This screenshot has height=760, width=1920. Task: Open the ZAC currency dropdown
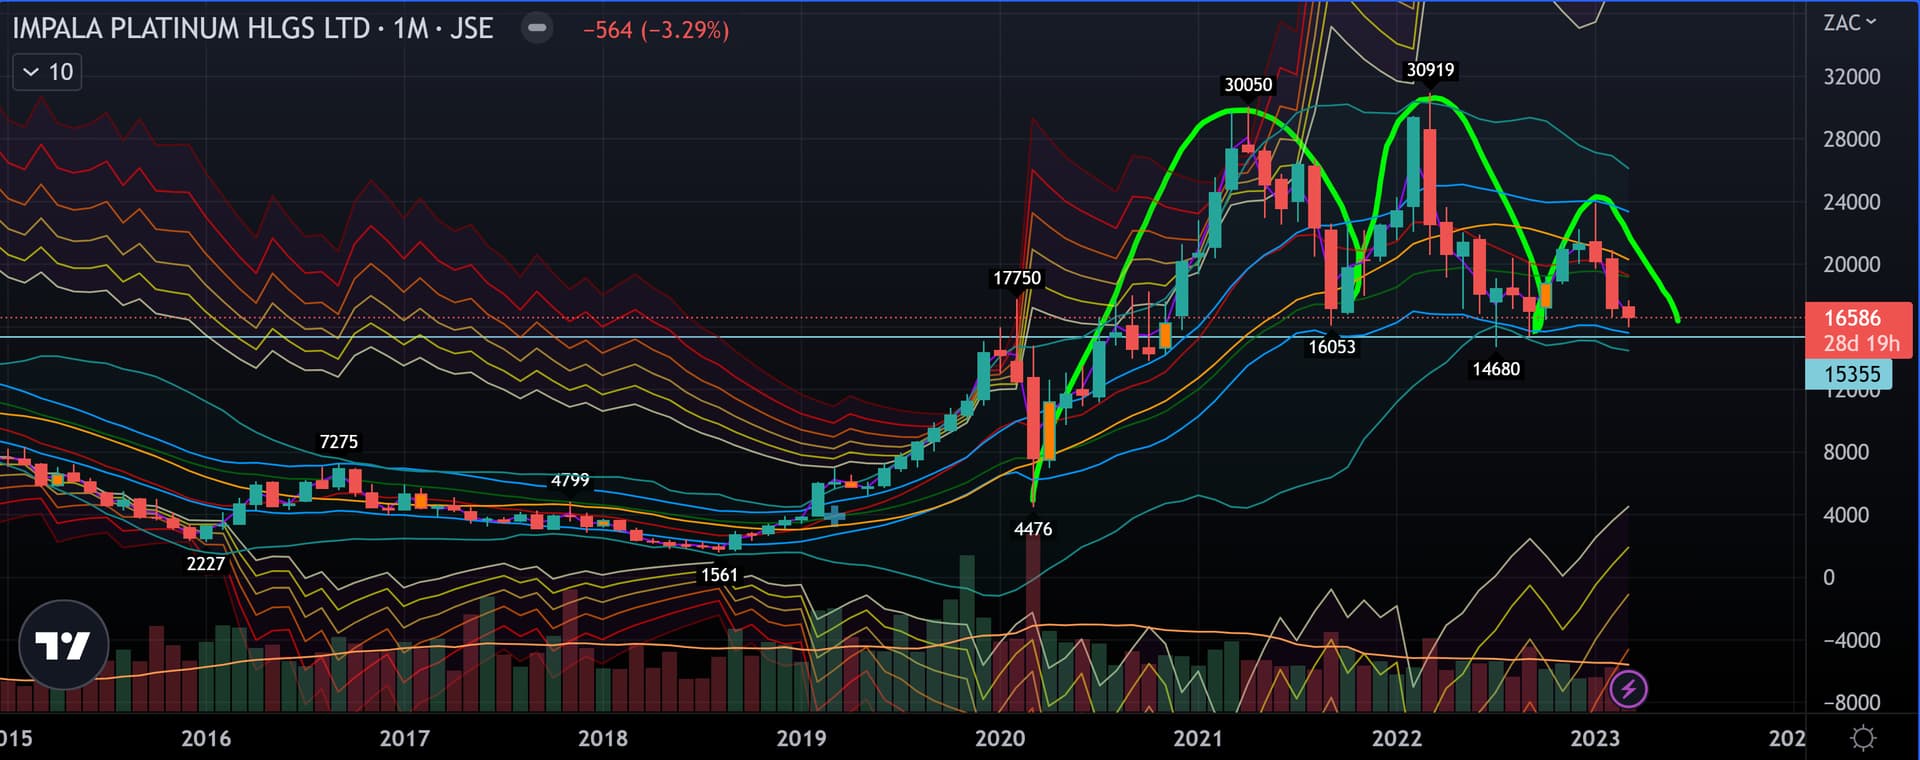pyautogui.click(x=1849, y=23)
